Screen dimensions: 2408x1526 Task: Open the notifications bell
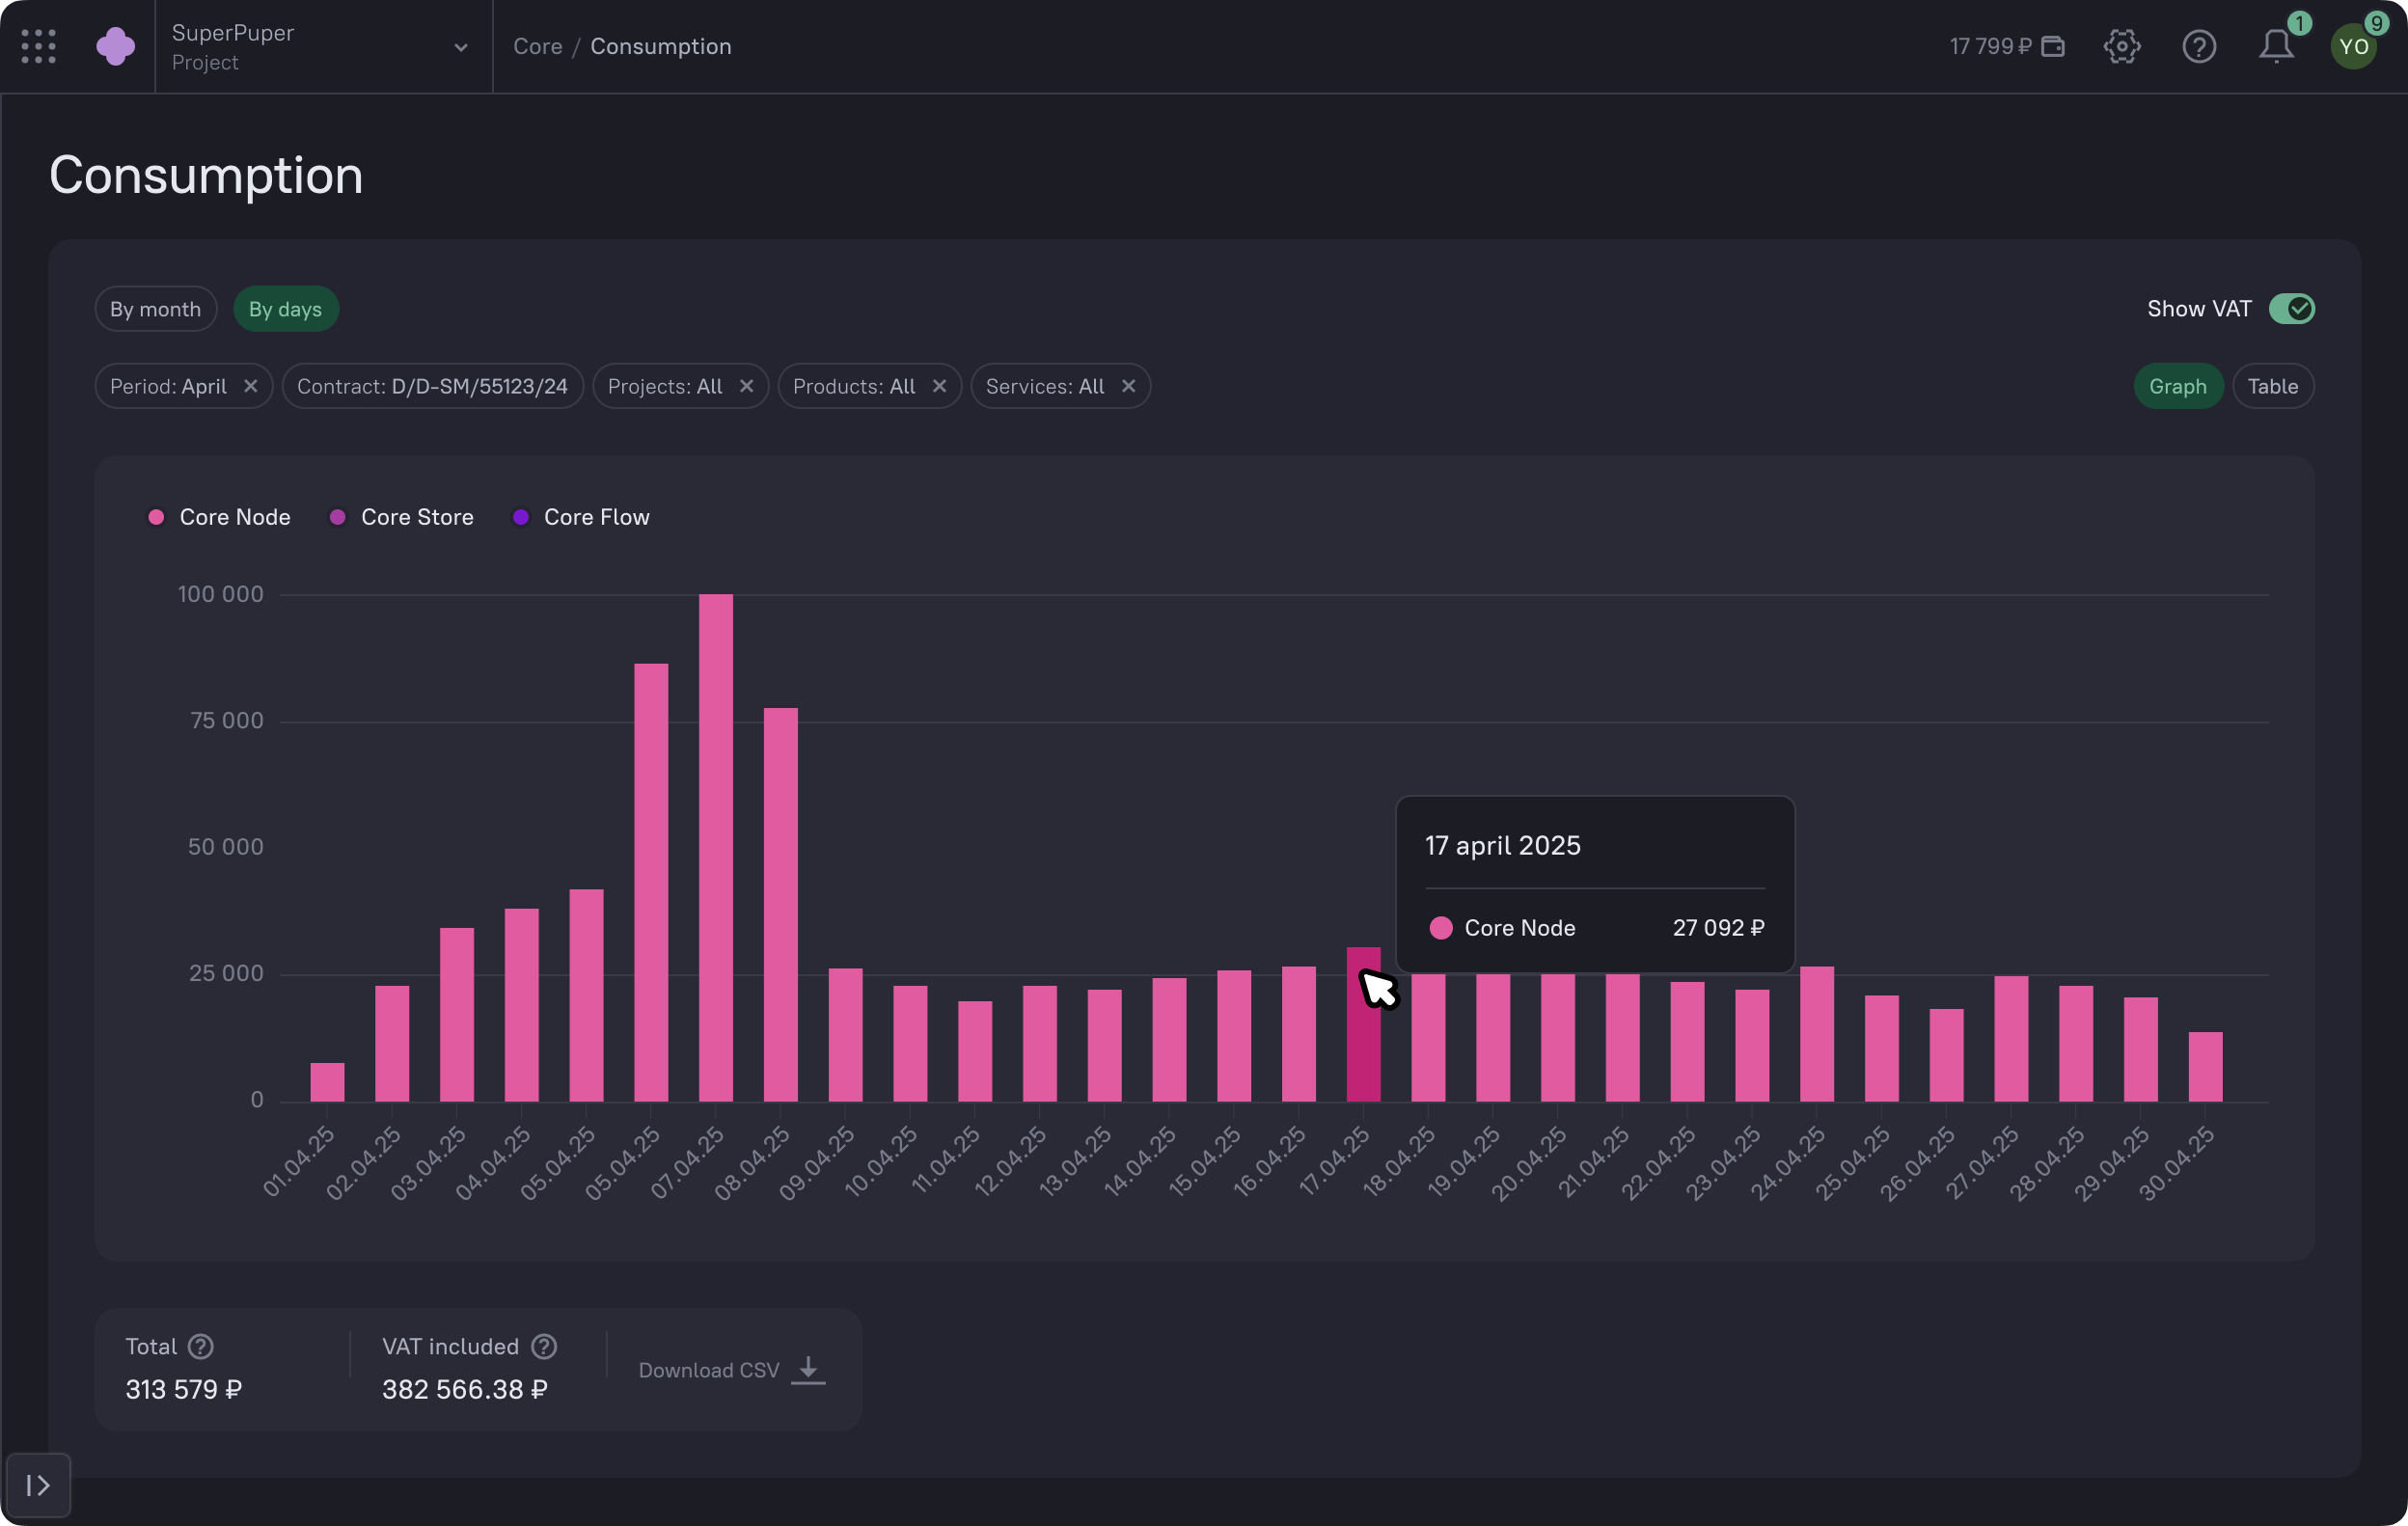pos(2276,46)
